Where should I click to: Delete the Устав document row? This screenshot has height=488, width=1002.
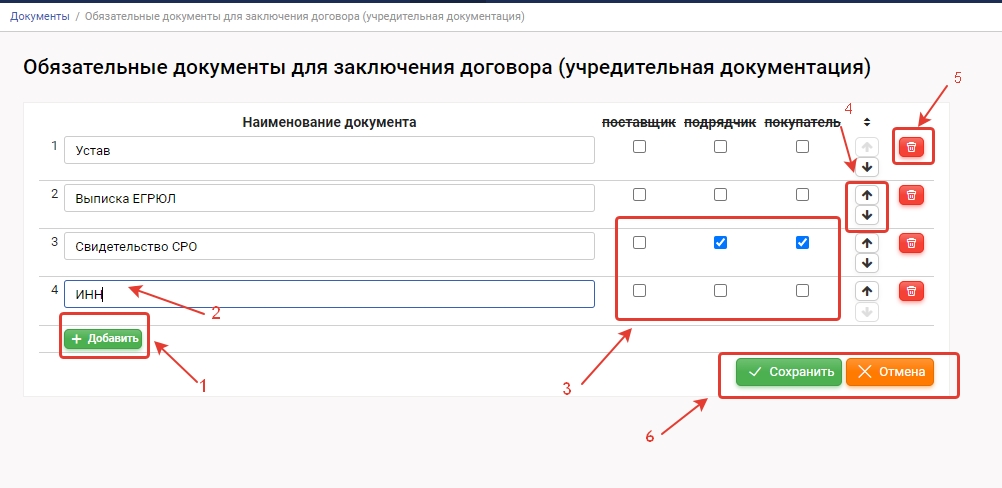(x=910, y=147)
